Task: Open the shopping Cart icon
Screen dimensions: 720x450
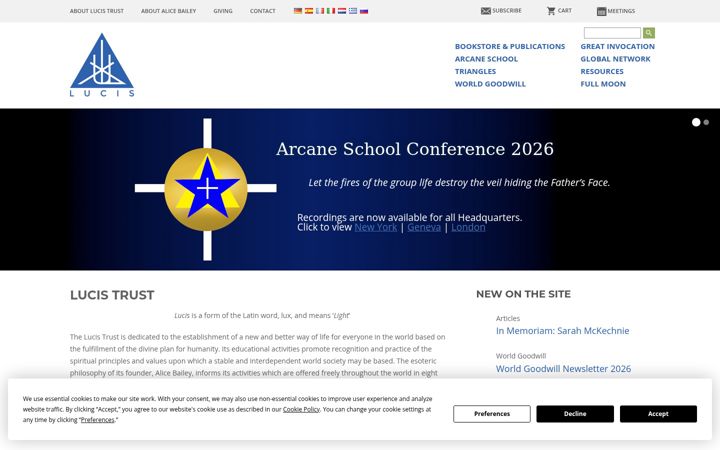Action: (551, 11)
